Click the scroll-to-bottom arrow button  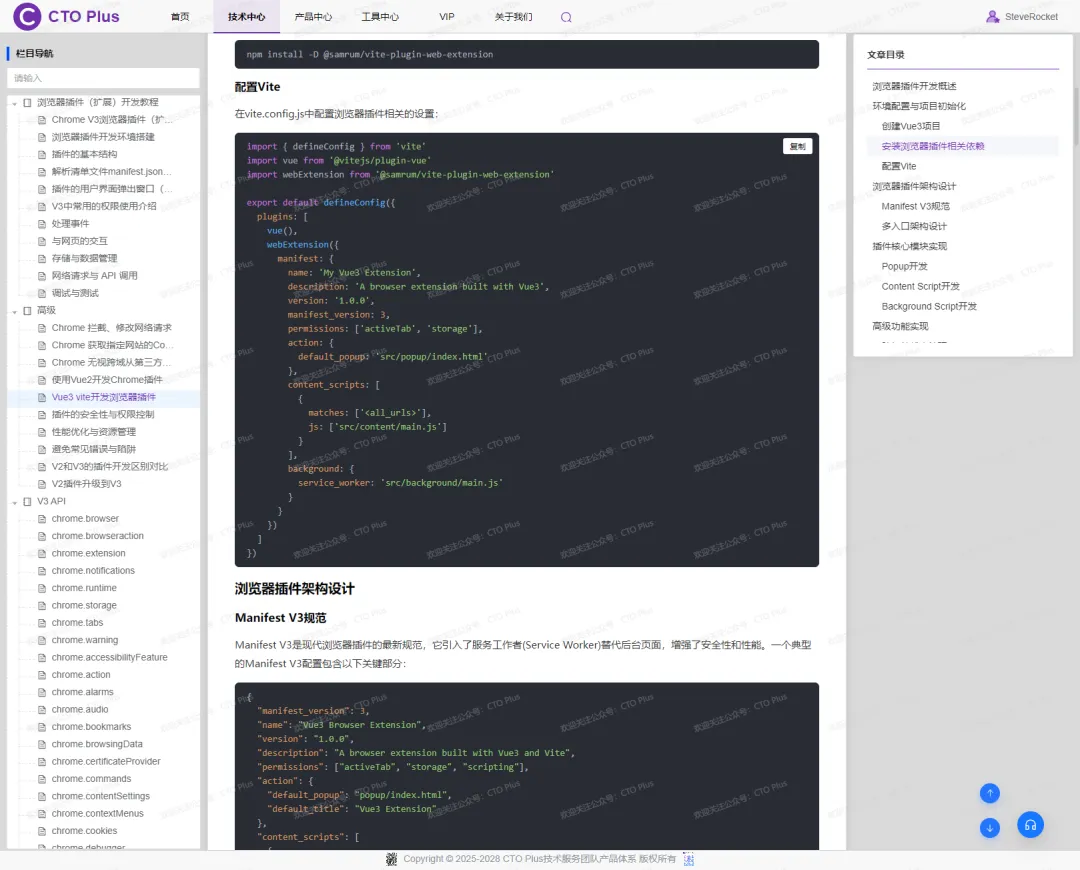click(x=990, y=828)
